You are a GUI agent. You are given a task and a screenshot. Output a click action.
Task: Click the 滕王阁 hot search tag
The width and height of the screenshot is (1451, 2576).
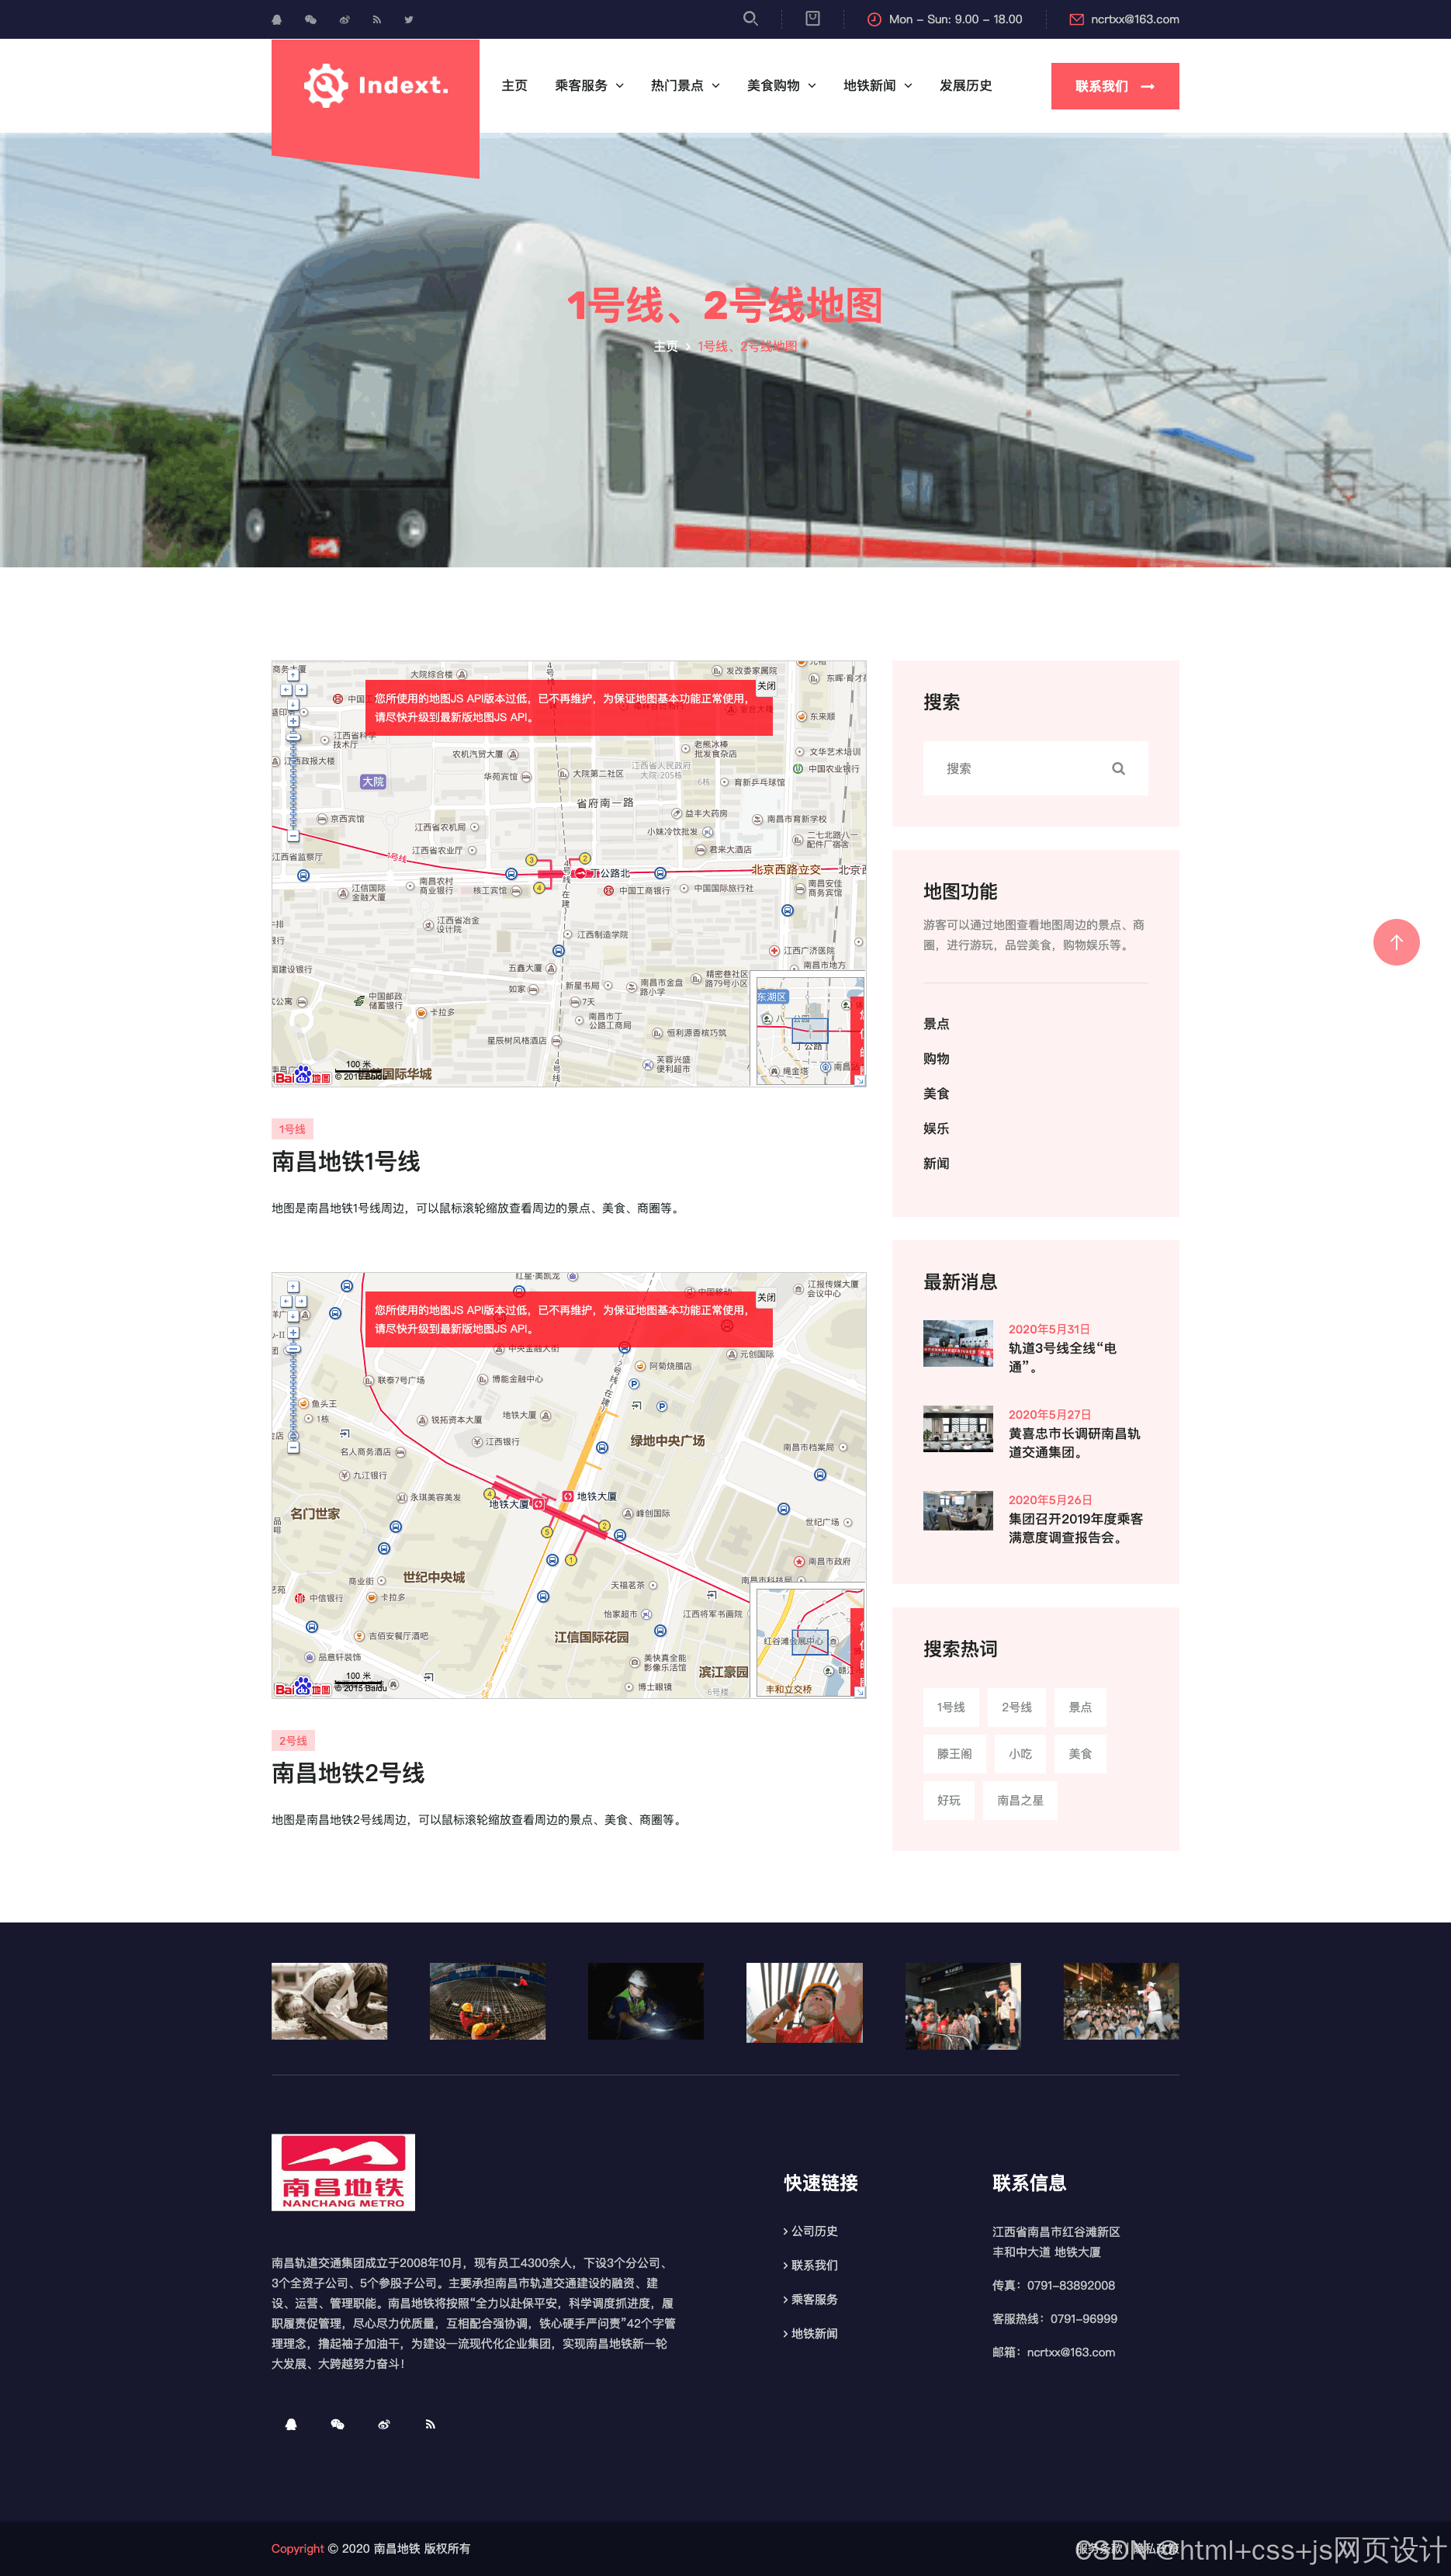coord(954,1753)
